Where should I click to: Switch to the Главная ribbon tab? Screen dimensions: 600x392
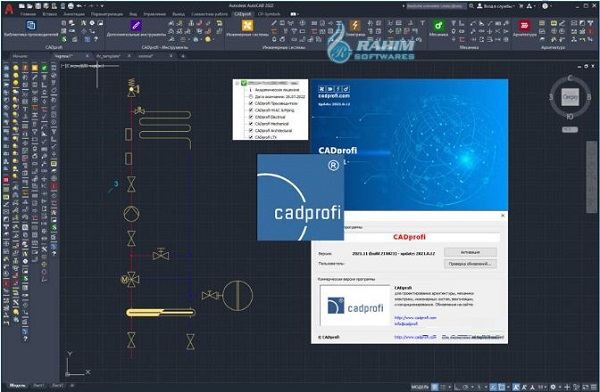(x=28, y=14)
